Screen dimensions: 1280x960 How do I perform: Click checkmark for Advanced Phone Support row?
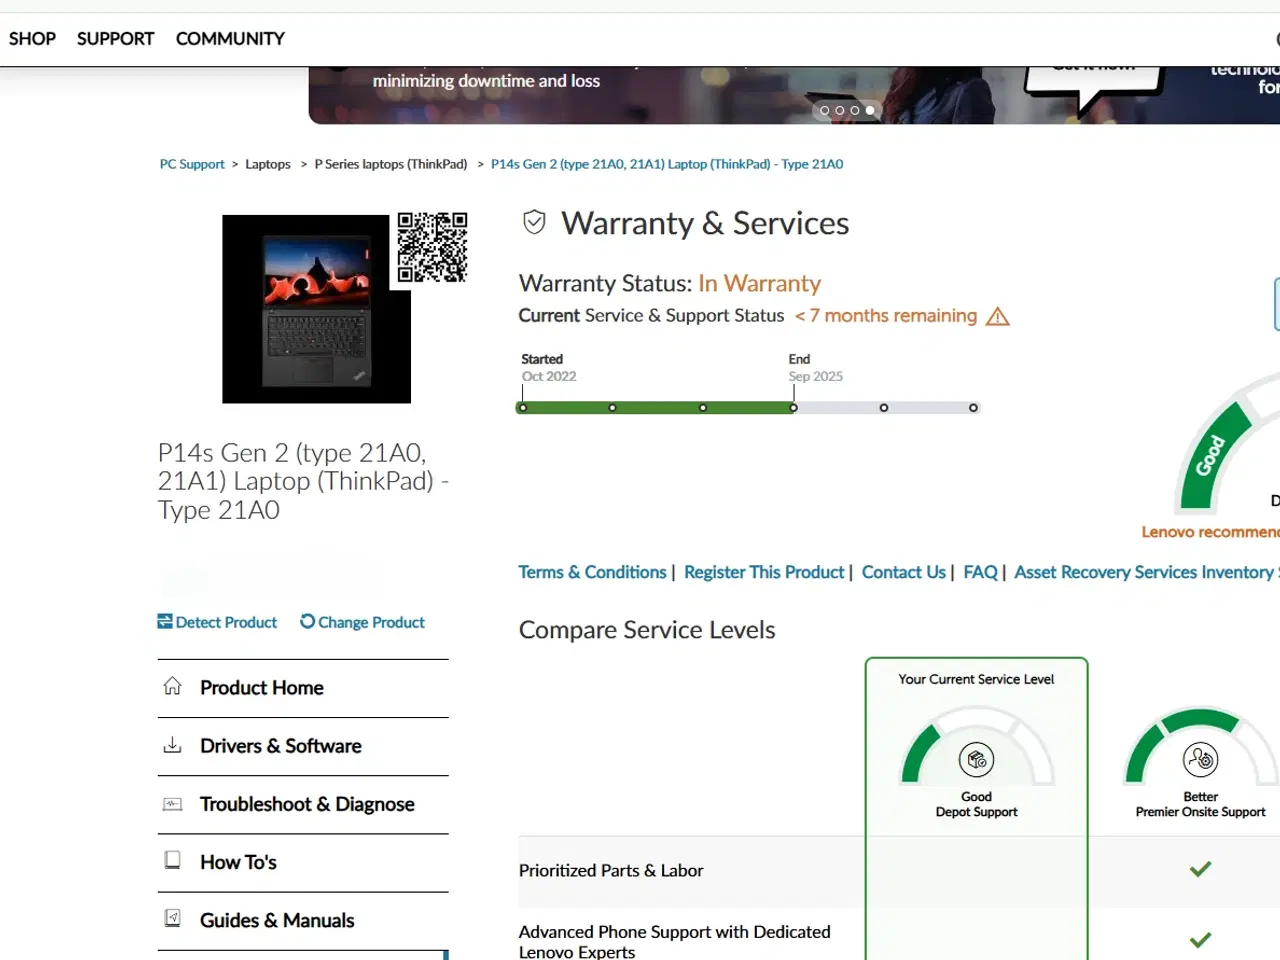coord(1201,940)
